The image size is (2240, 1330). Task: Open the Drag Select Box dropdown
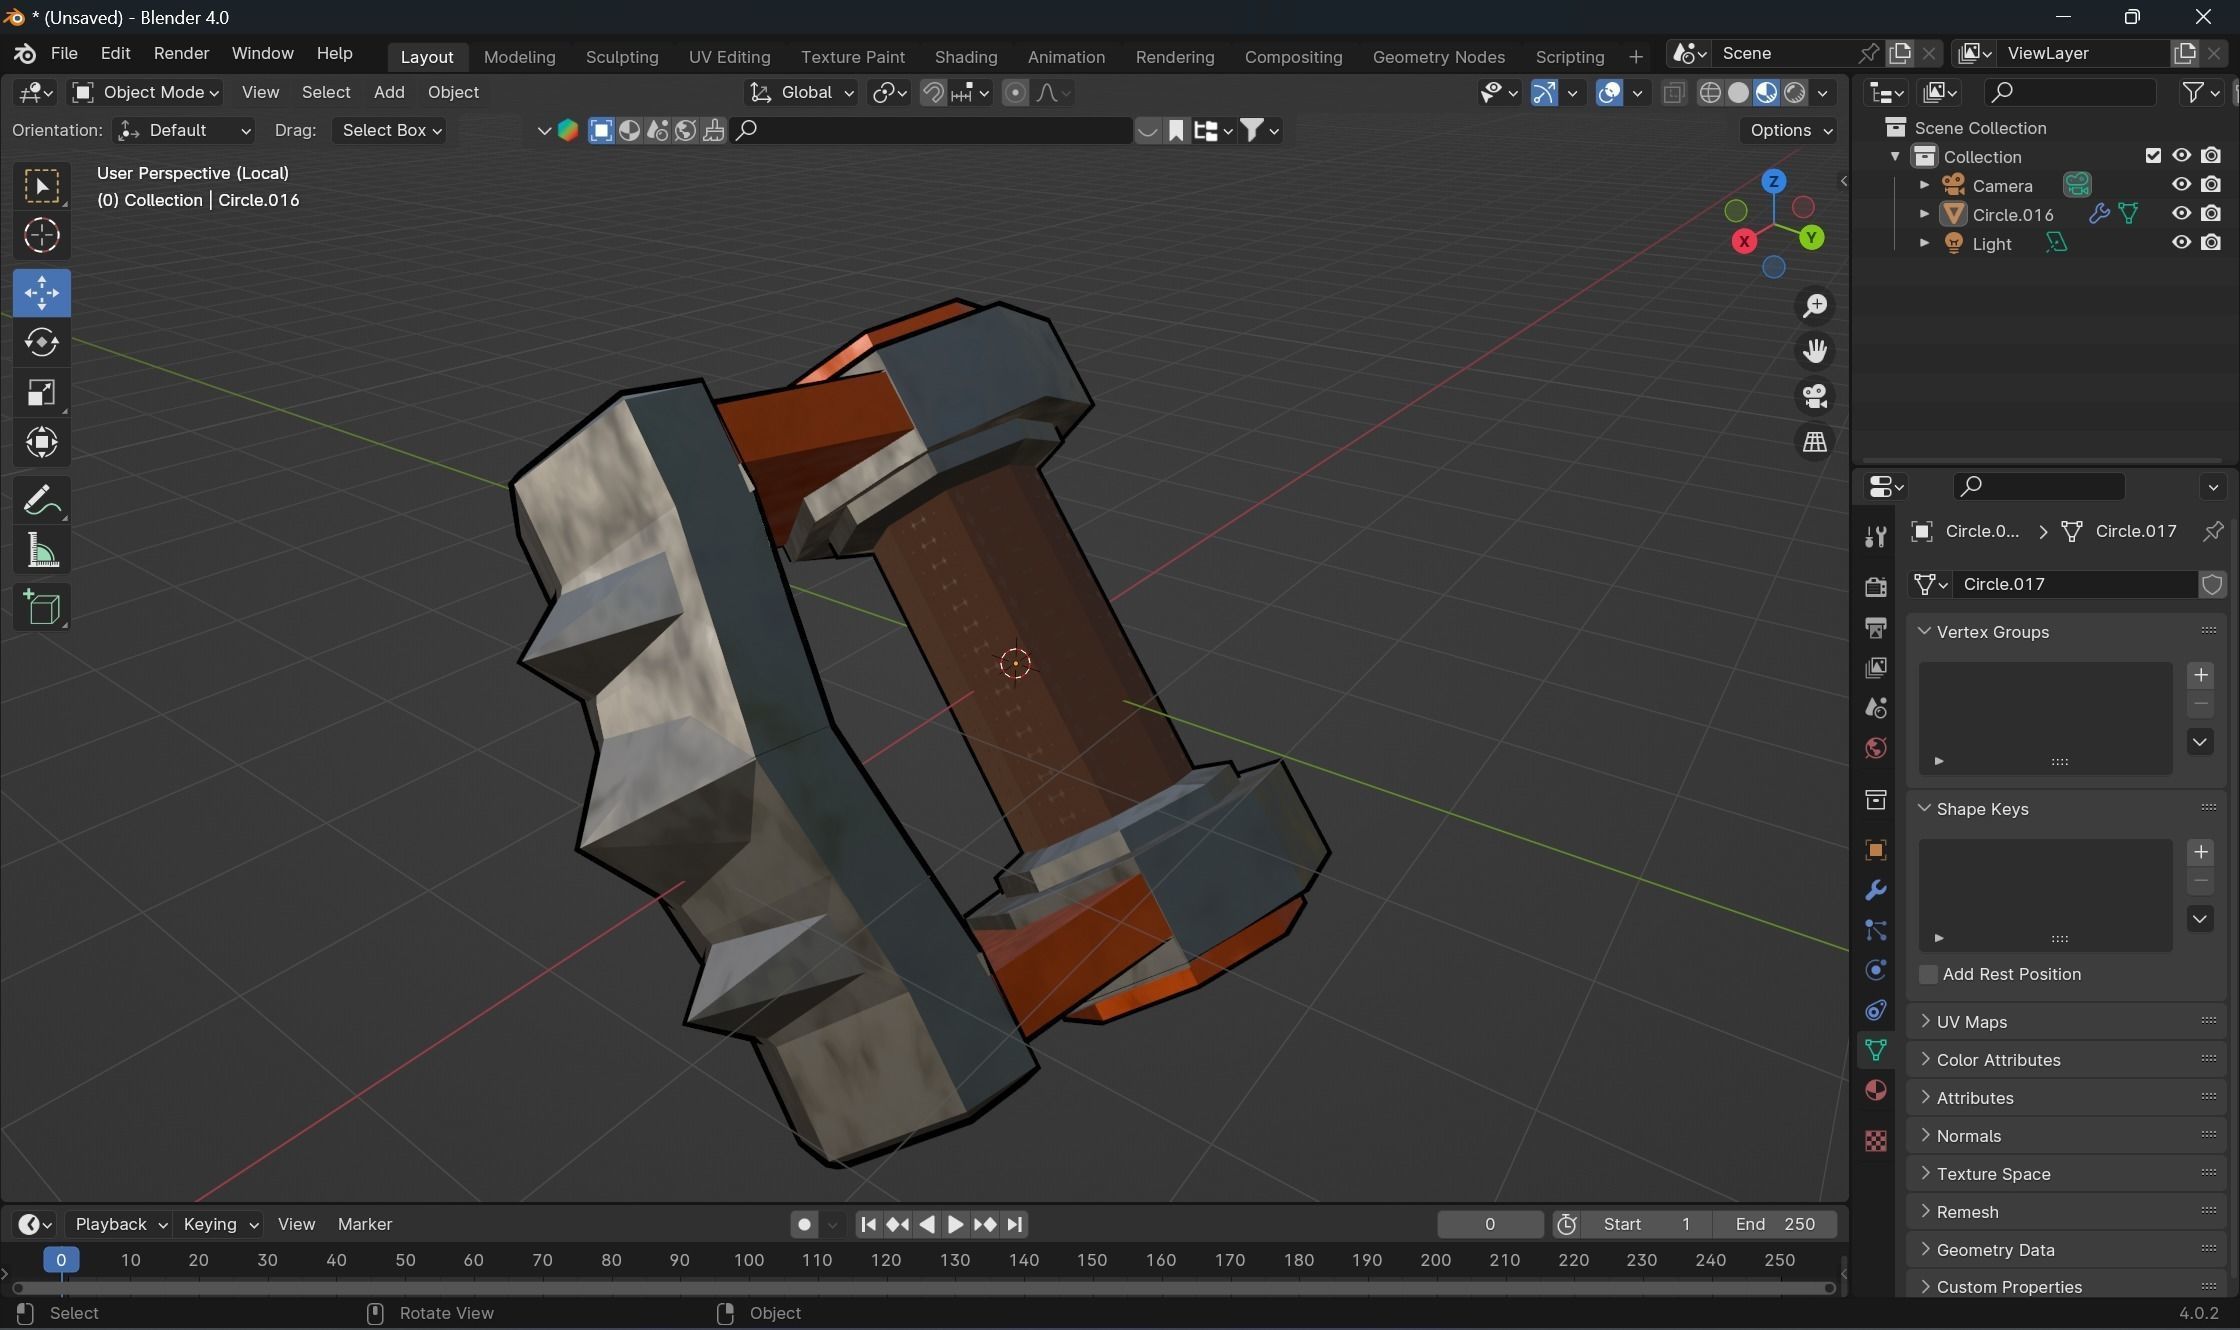click(390, 130)
